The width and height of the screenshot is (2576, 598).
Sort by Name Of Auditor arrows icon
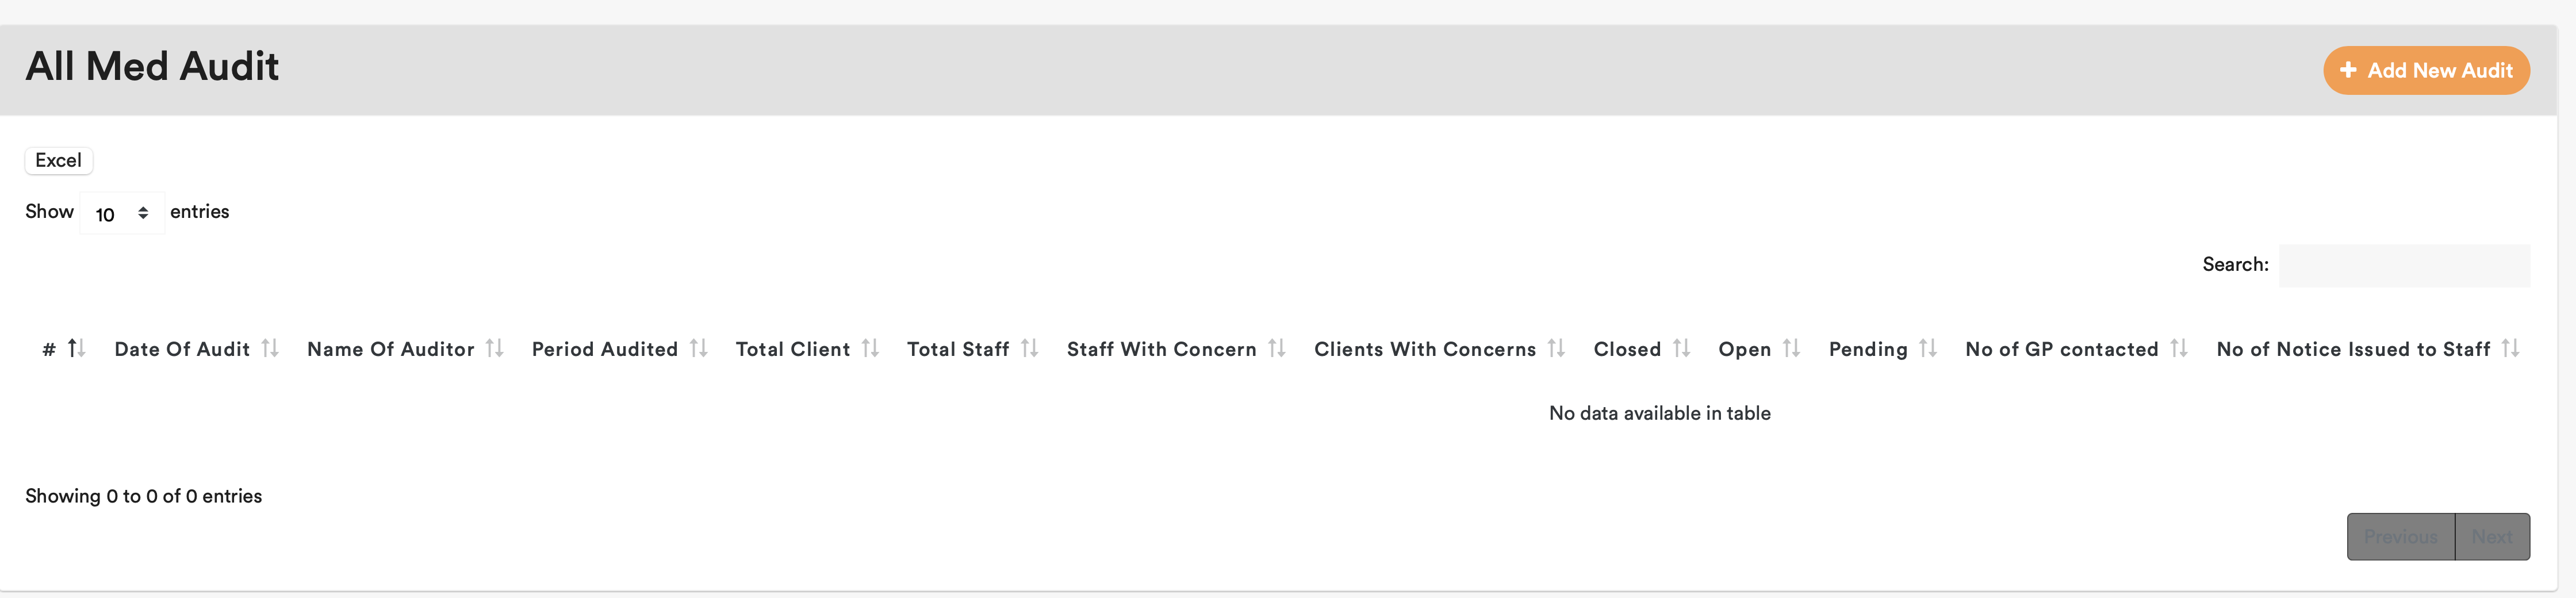494,348
